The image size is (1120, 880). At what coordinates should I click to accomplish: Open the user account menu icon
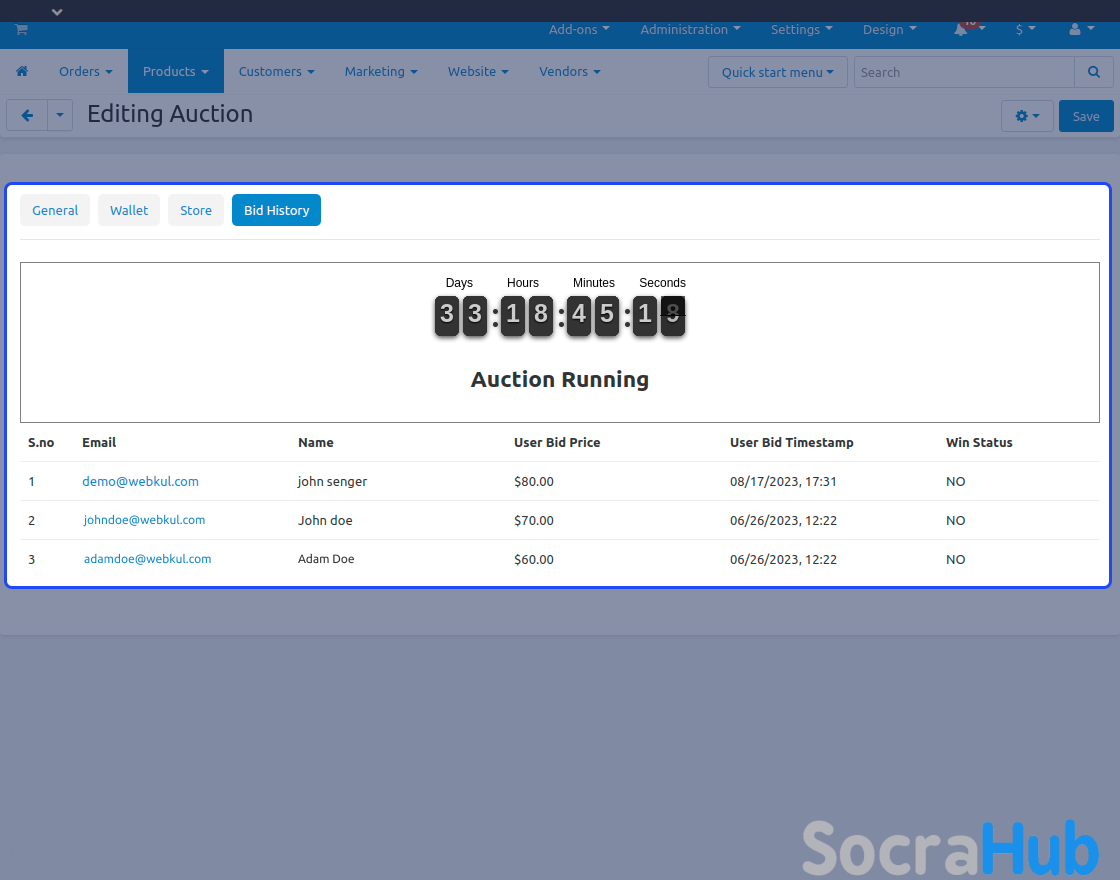[1081, 29]
